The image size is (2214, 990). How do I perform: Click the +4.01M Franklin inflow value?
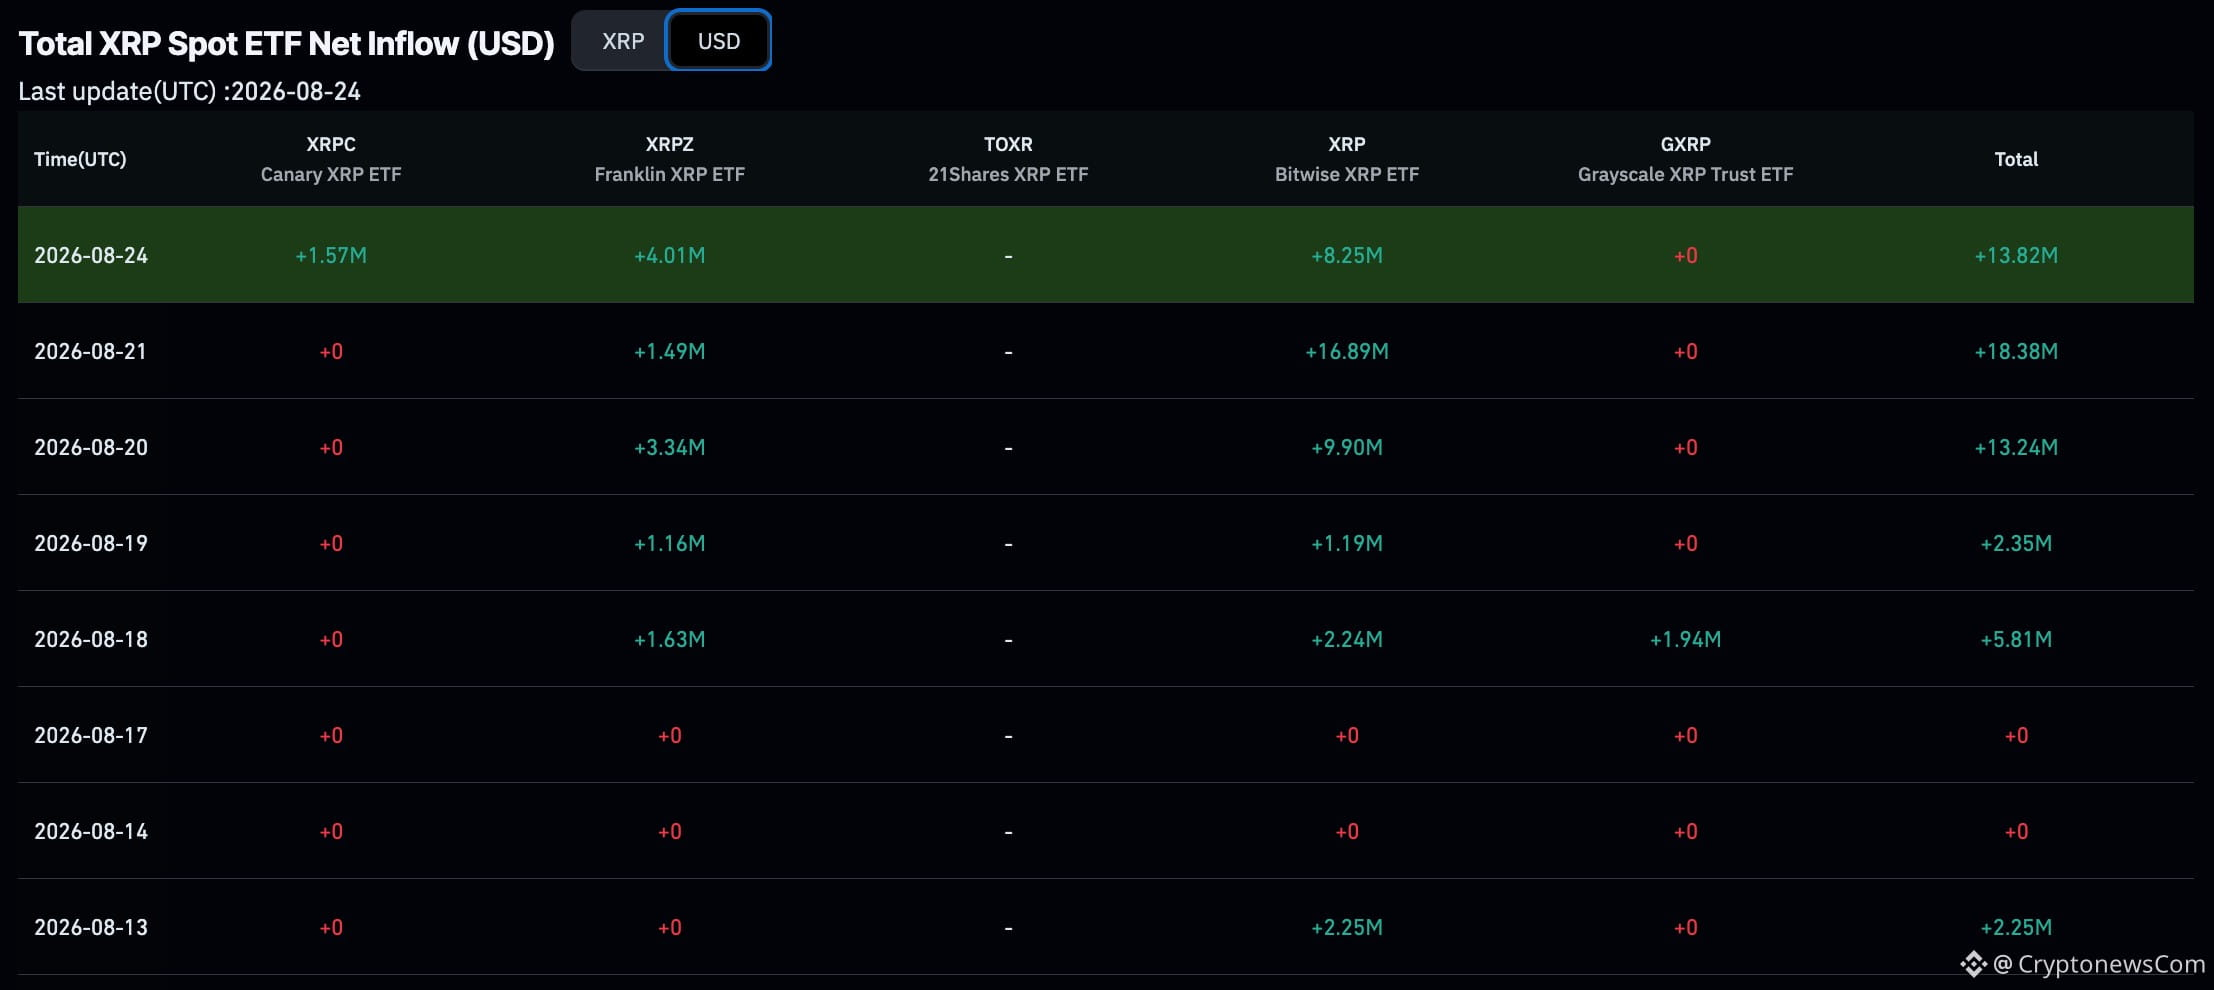coord(669,255)
